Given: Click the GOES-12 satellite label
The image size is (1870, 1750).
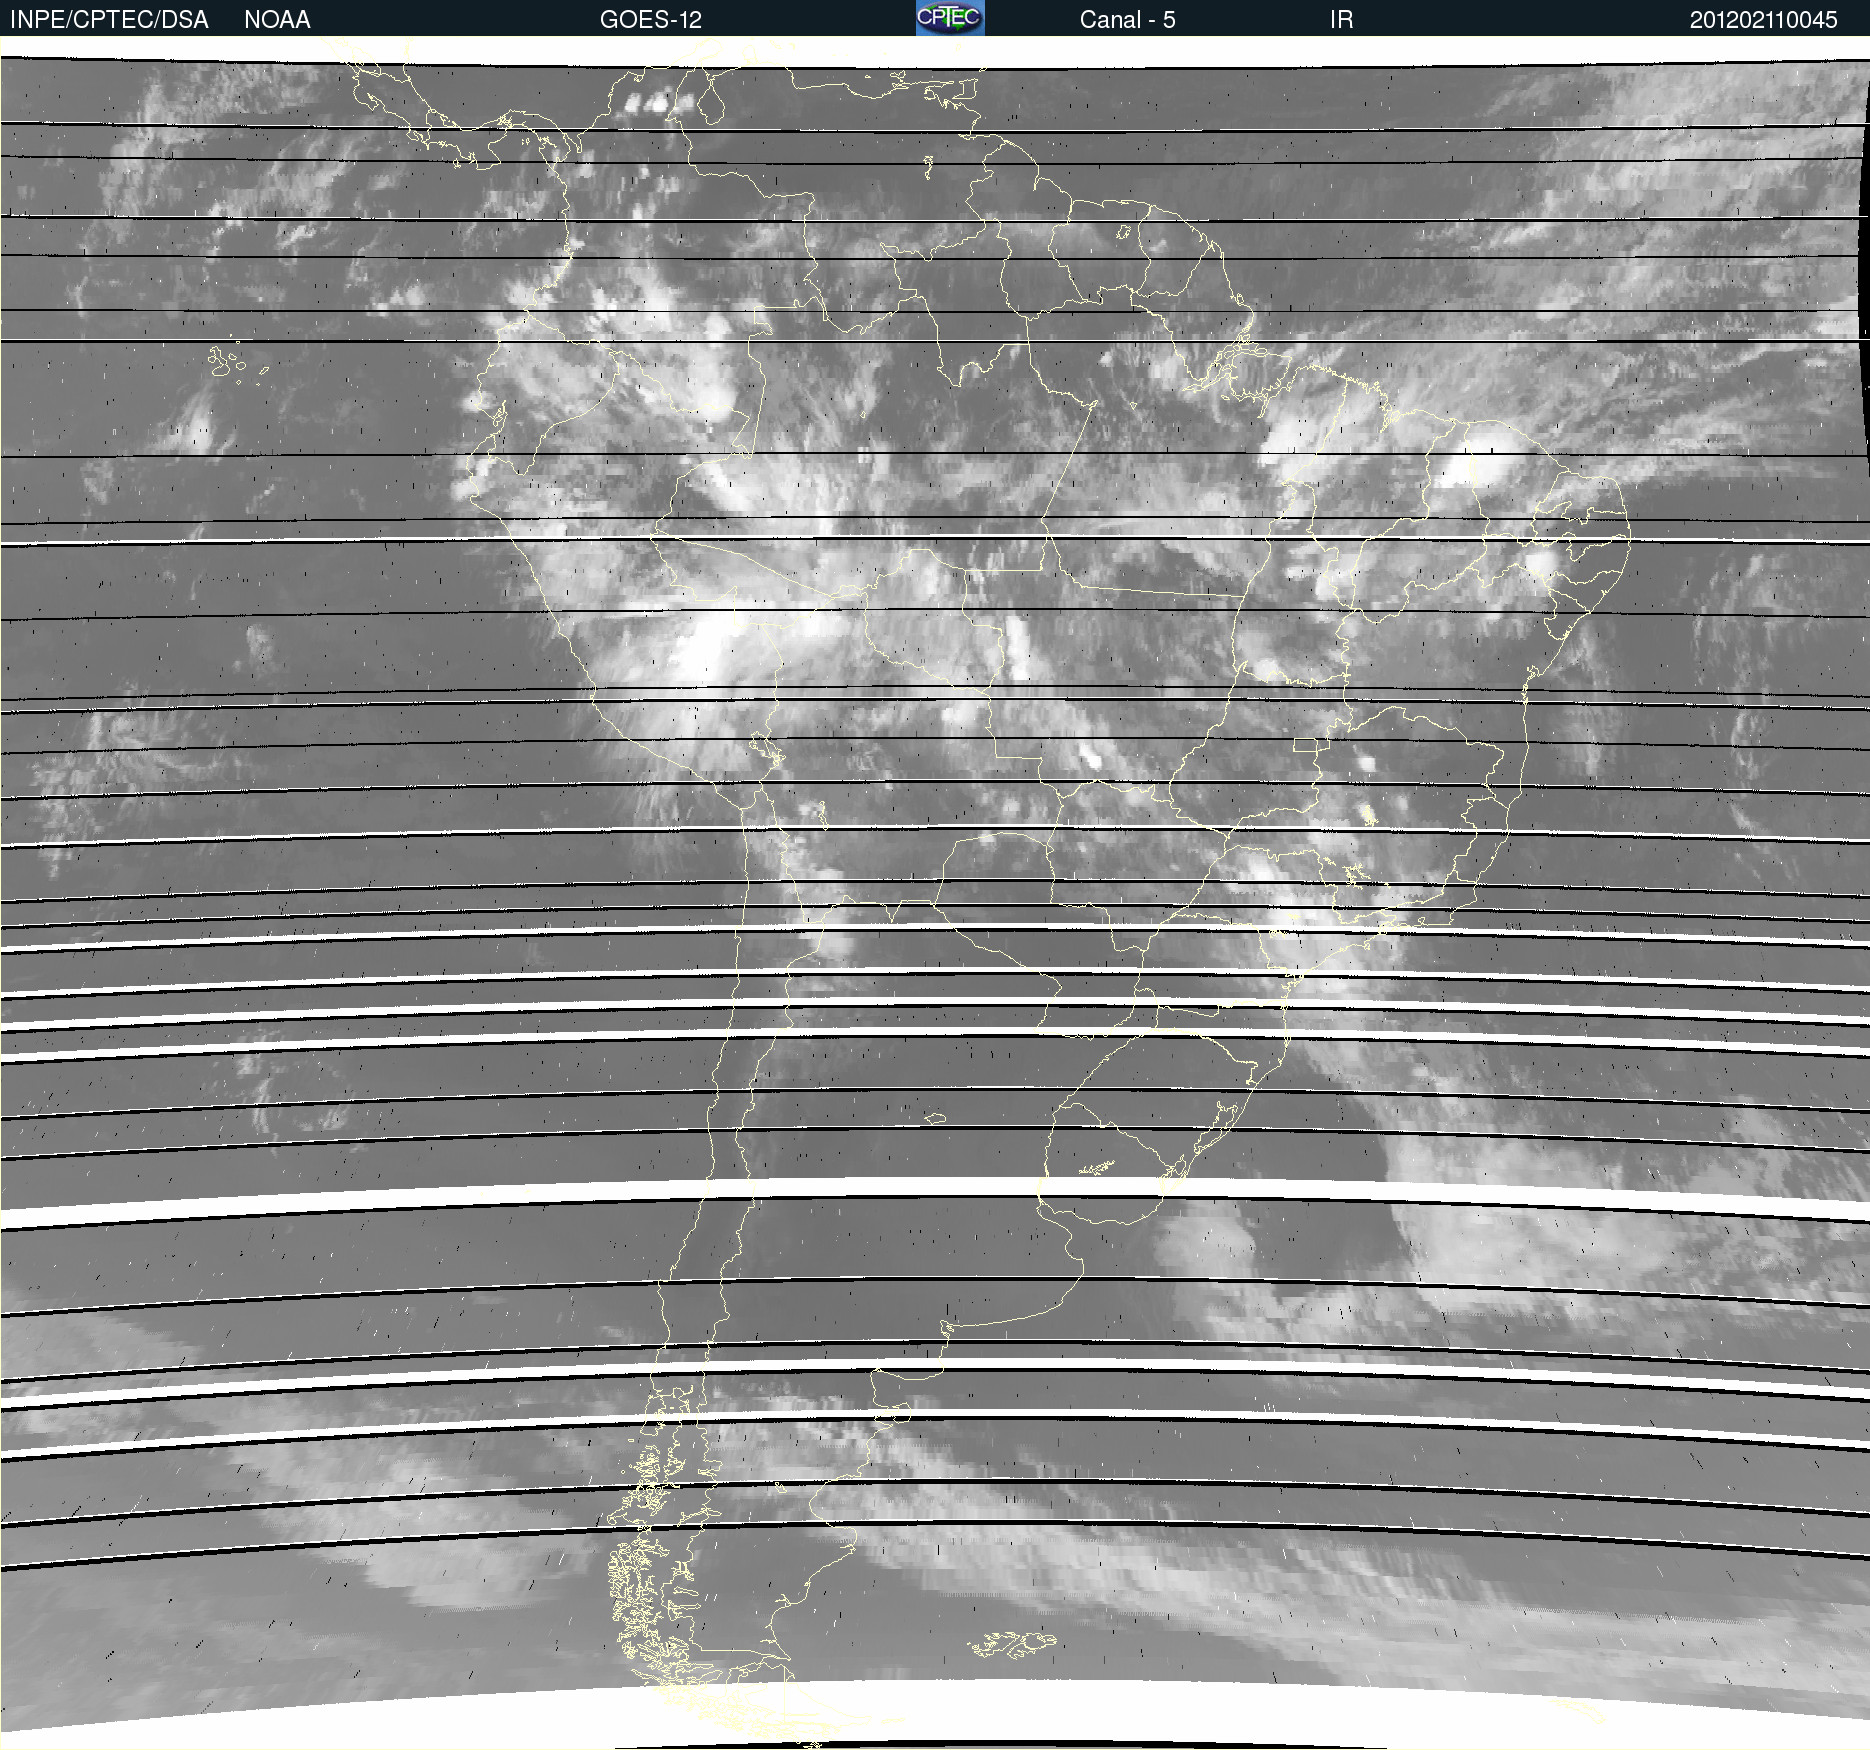Looking at the screenshot, I should tap(651, 20).
